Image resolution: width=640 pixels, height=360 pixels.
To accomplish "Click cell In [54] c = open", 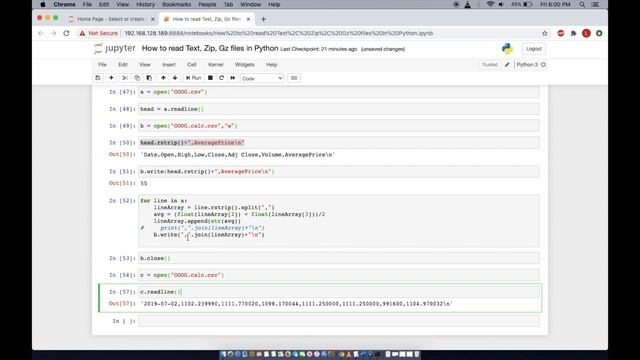I will point(339,275).
